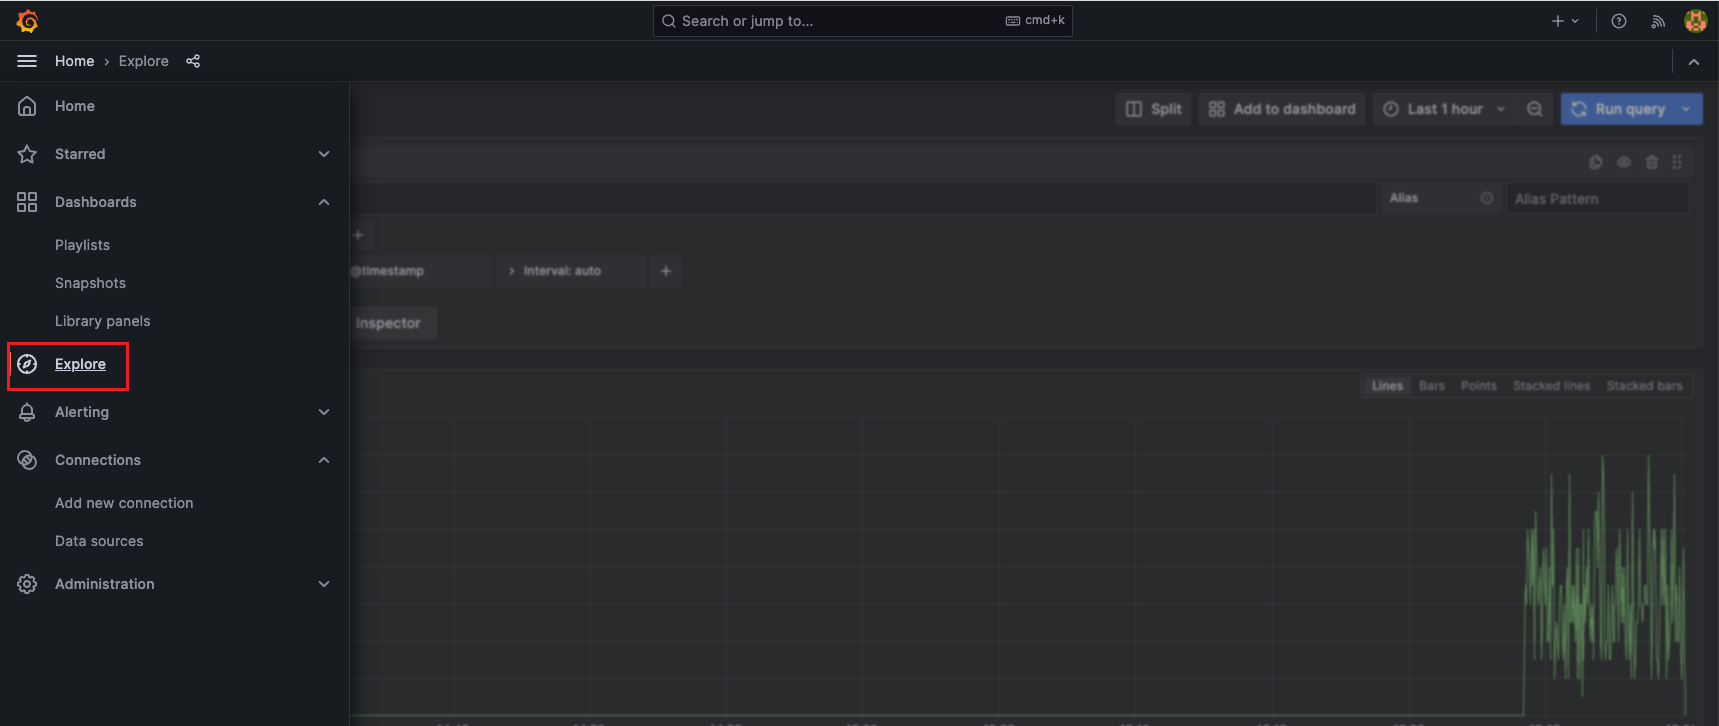Click the Alias Pattern input field
Image resolution: width=1719 pixels, height=726 pixels.
click(1597, 199)
